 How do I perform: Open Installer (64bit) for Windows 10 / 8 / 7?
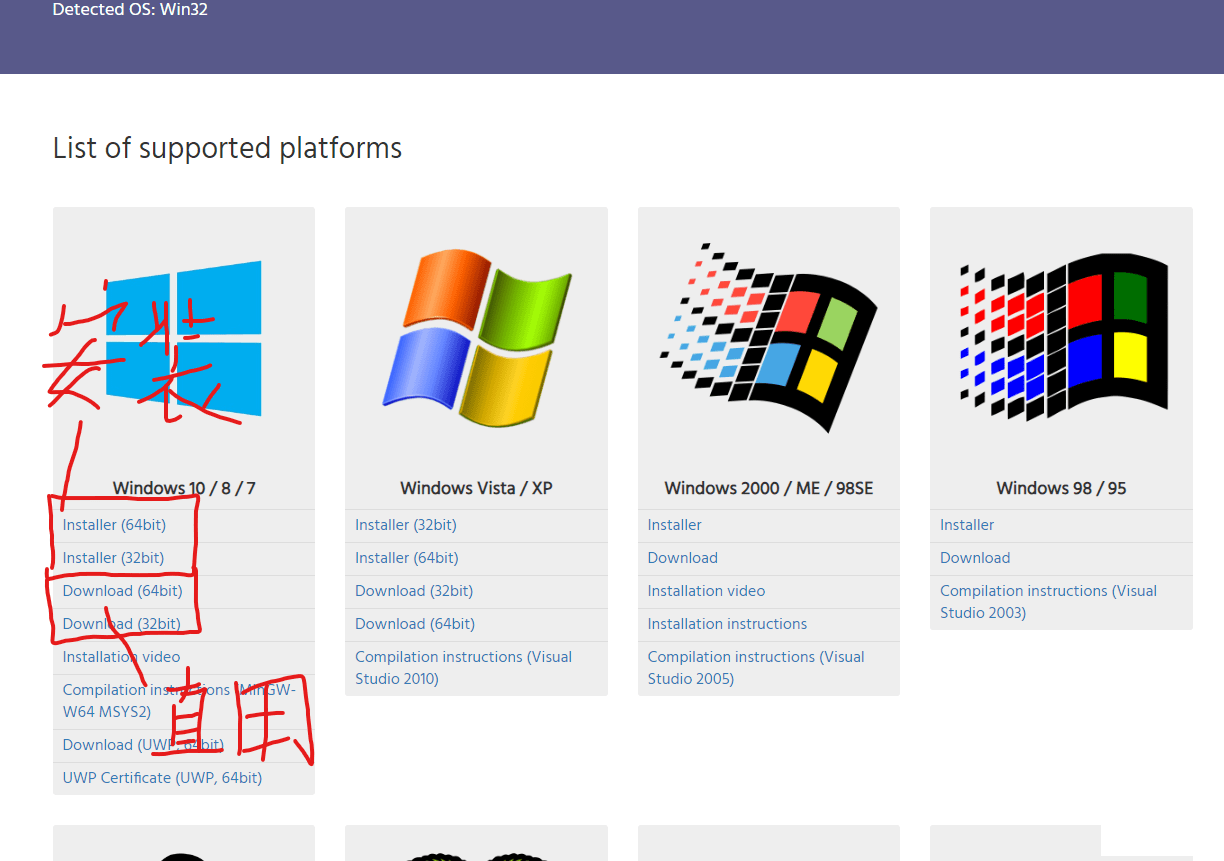coord(114,525)
